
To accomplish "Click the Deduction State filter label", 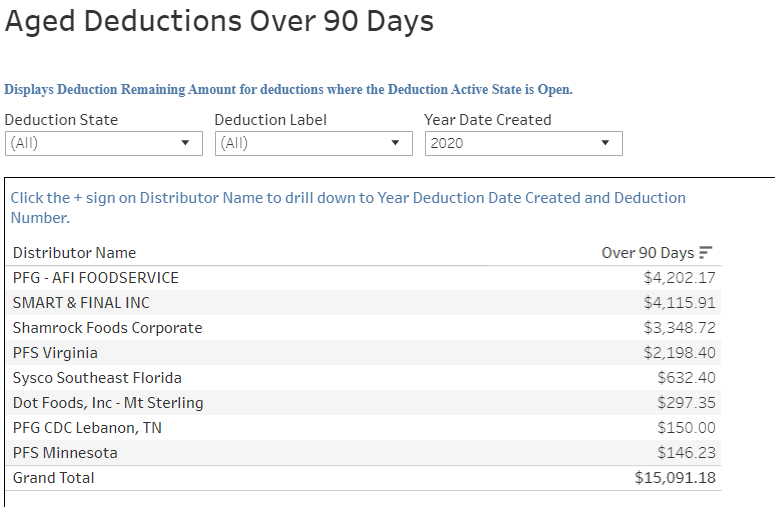I will point(61,120).
